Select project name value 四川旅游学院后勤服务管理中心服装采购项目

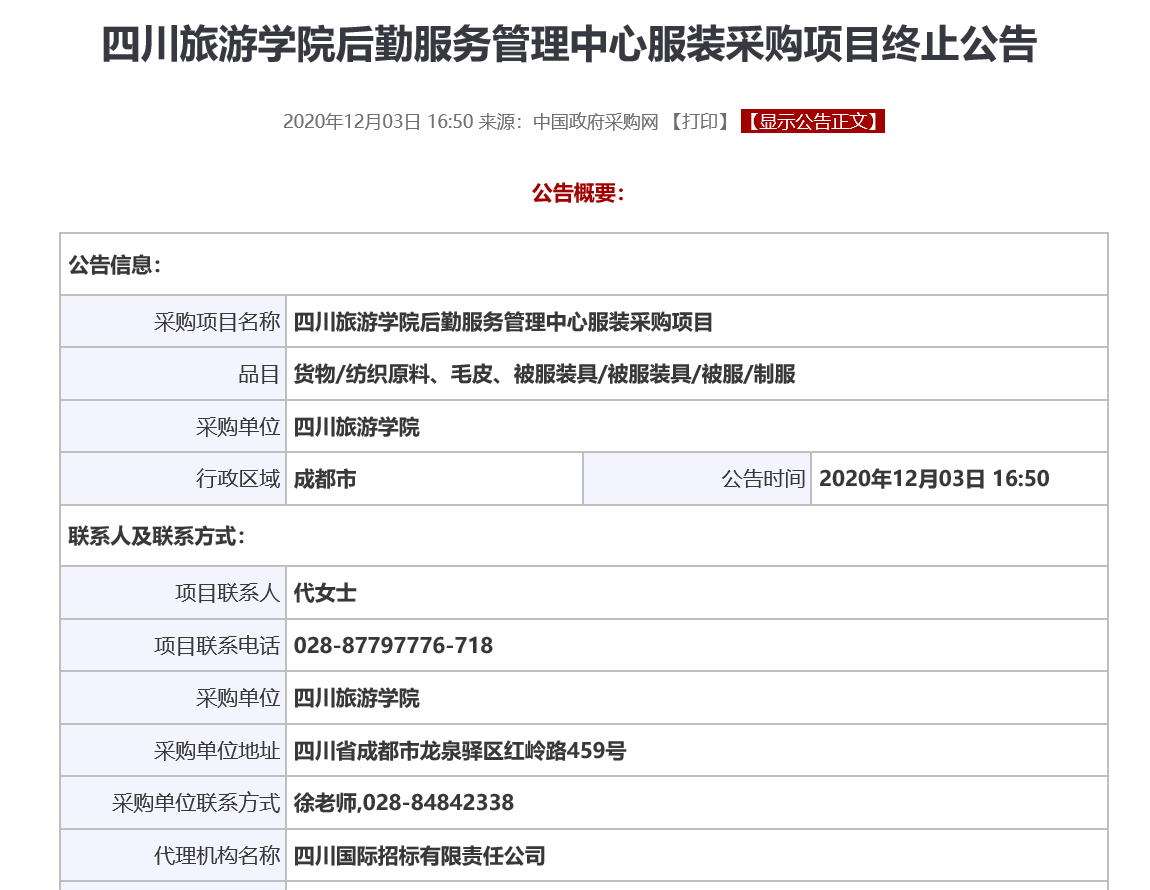pyautogui.click(x=503, y=322)
